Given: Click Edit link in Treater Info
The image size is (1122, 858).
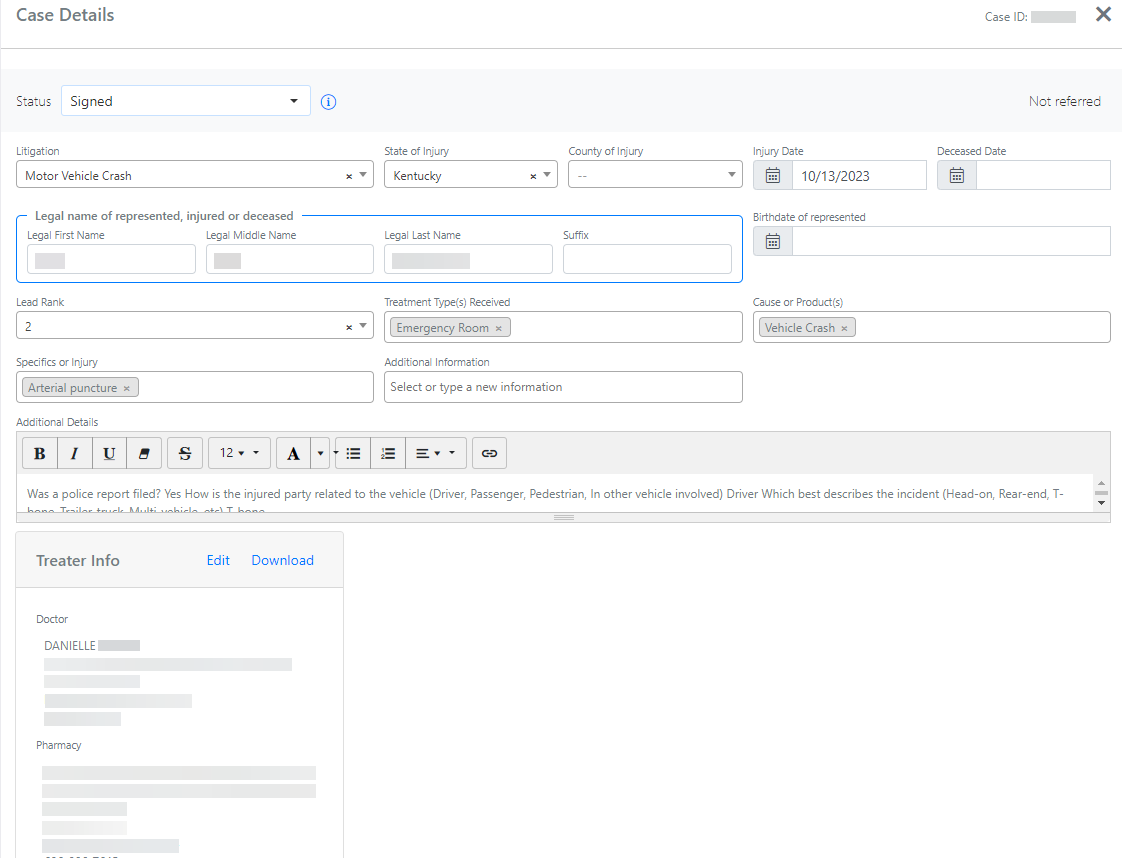Looking at the screenshot, I should (218, 560).
